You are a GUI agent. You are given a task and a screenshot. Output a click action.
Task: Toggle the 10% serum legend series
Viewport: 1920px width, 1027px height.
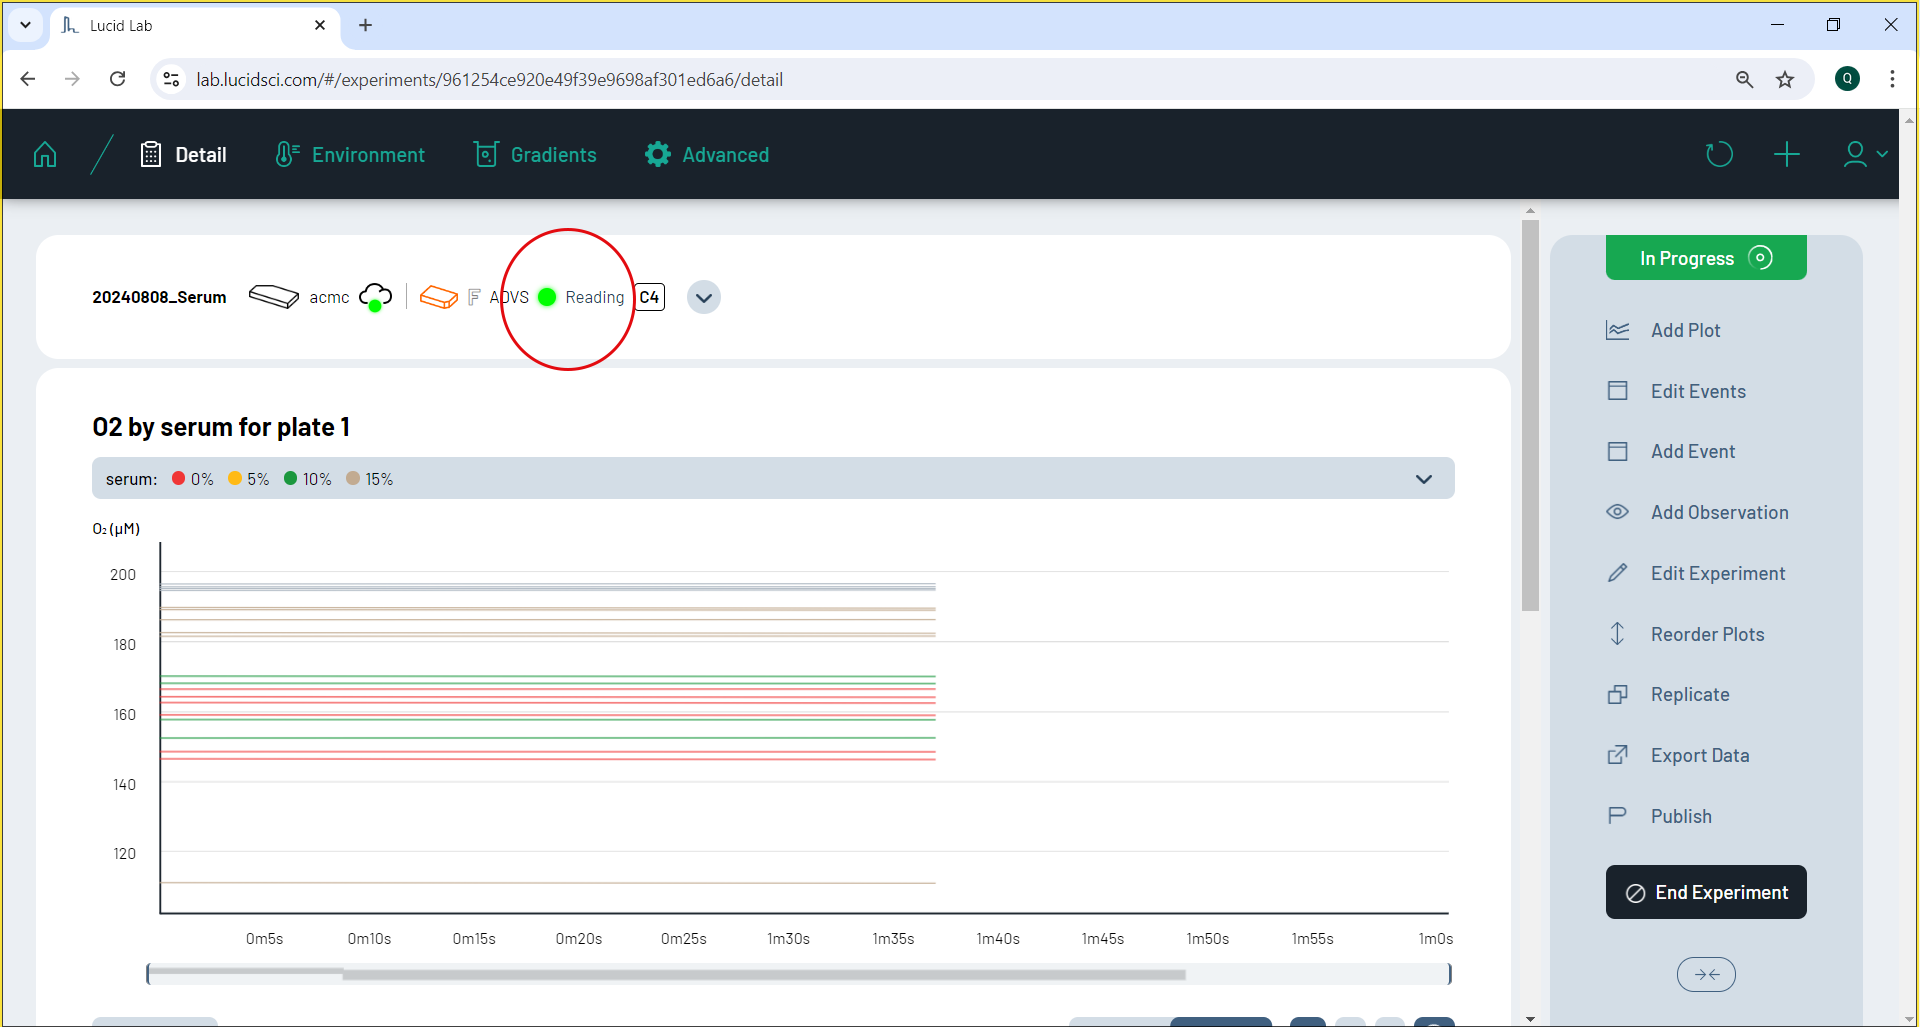[x=307, y=479]
